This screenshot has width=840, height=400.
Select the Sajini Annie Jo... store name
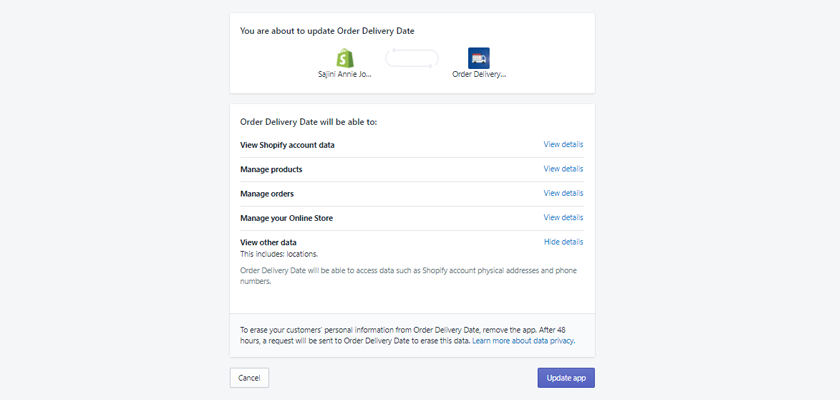click(345, 75)
